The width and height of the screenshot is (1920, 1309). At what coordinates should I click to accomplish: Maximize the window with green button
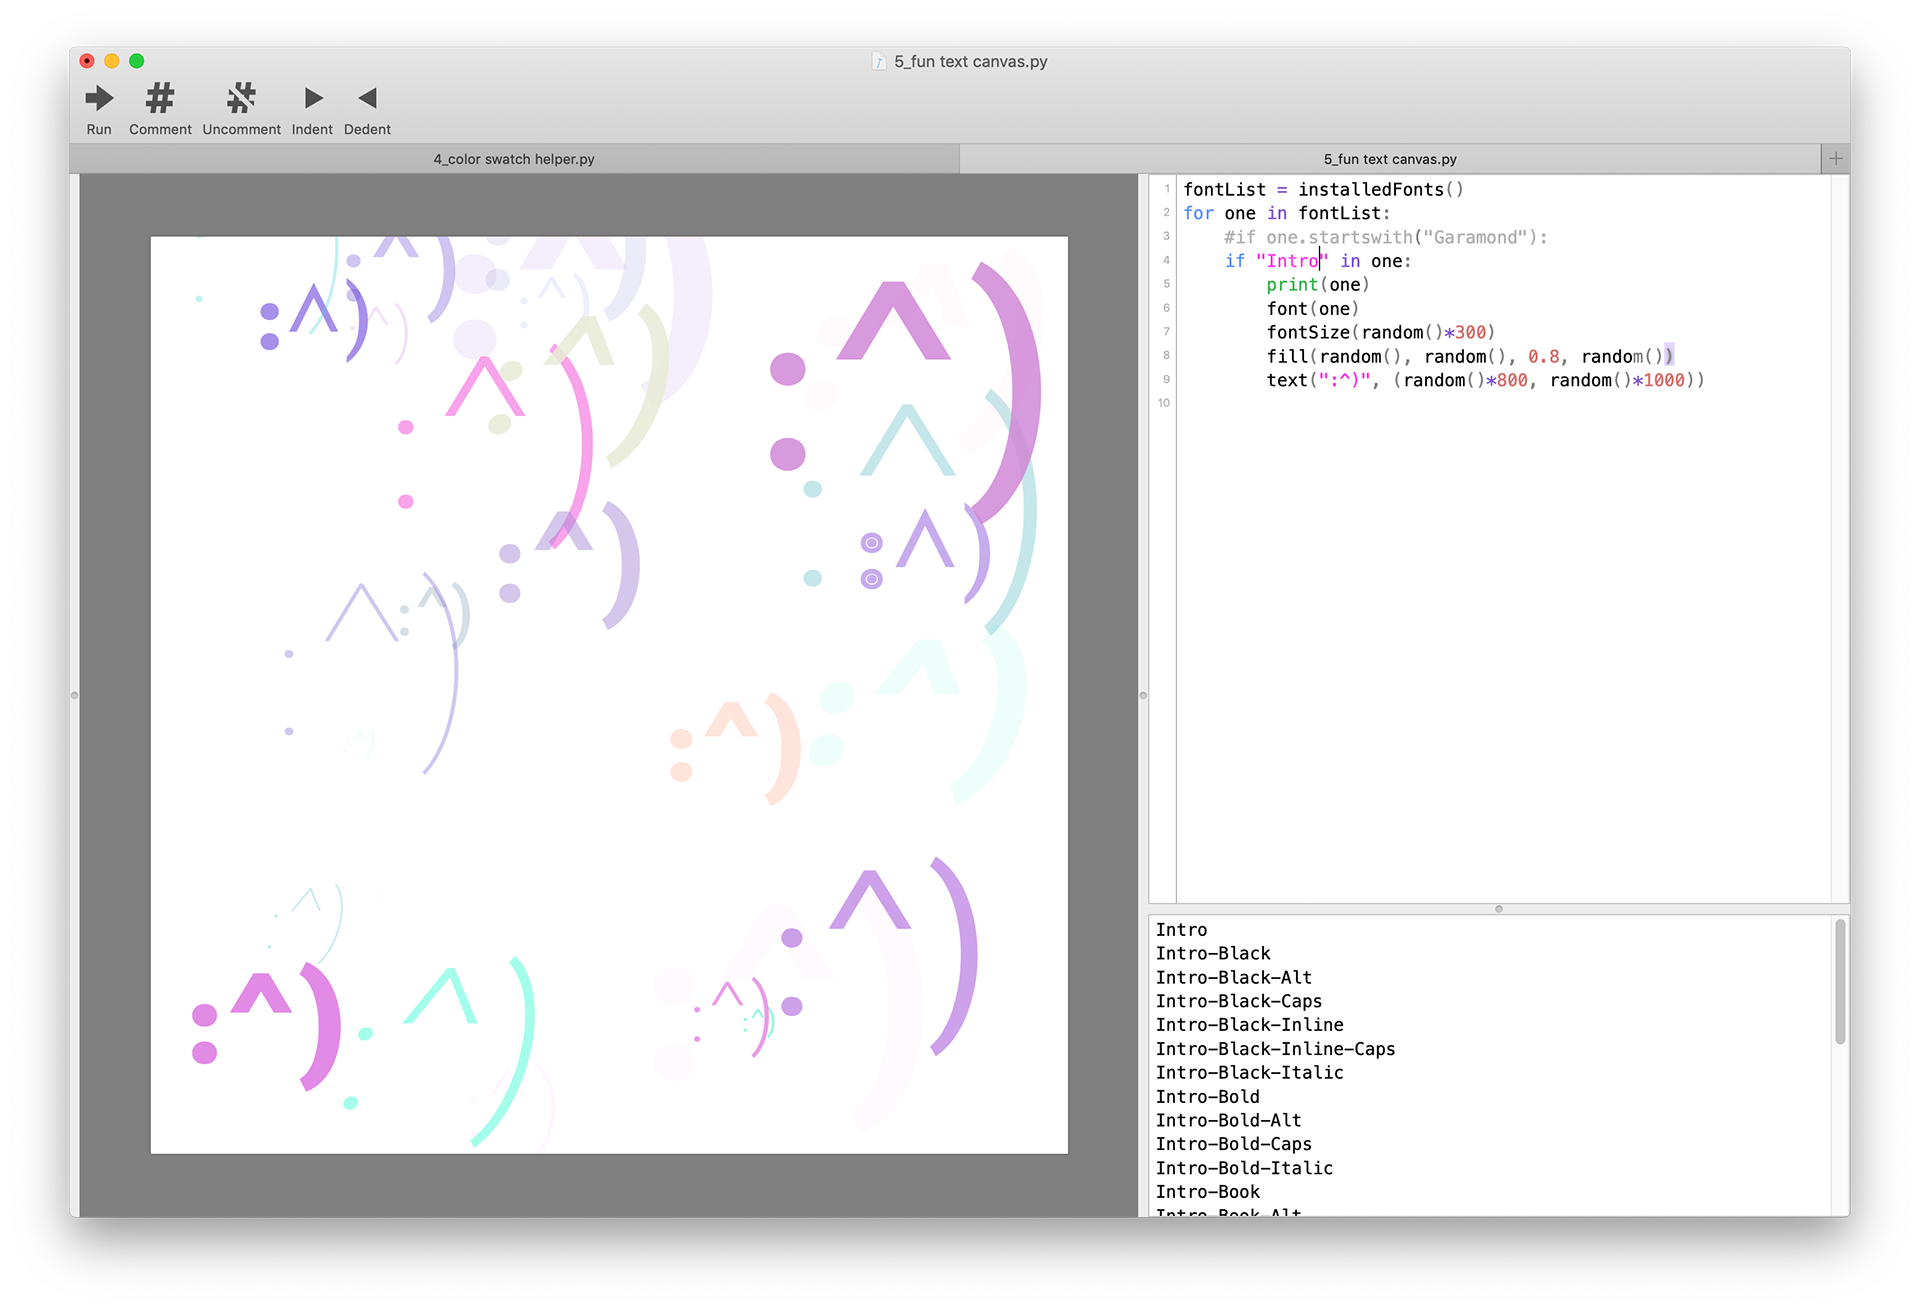click(x=137, y=61)
